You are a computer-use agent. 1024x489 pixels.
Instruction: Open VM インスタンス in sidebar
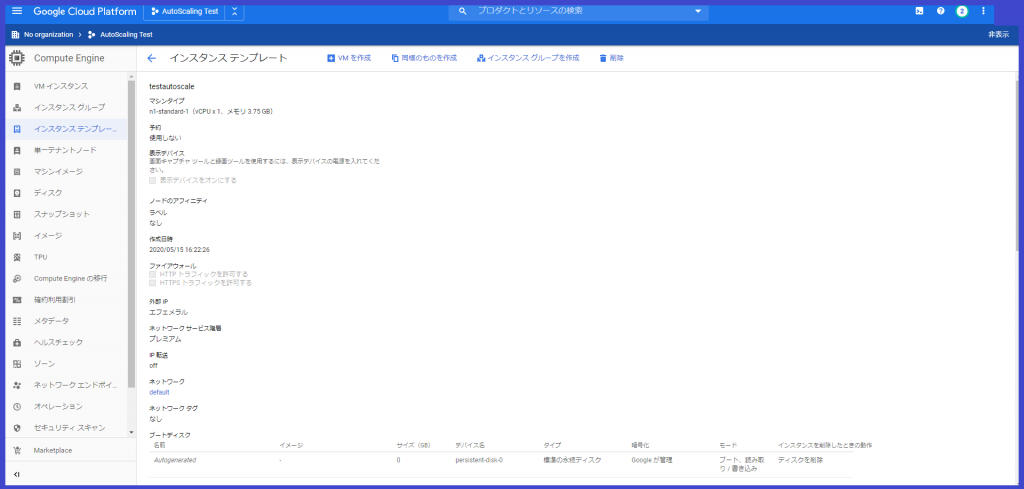click(66, 86)
